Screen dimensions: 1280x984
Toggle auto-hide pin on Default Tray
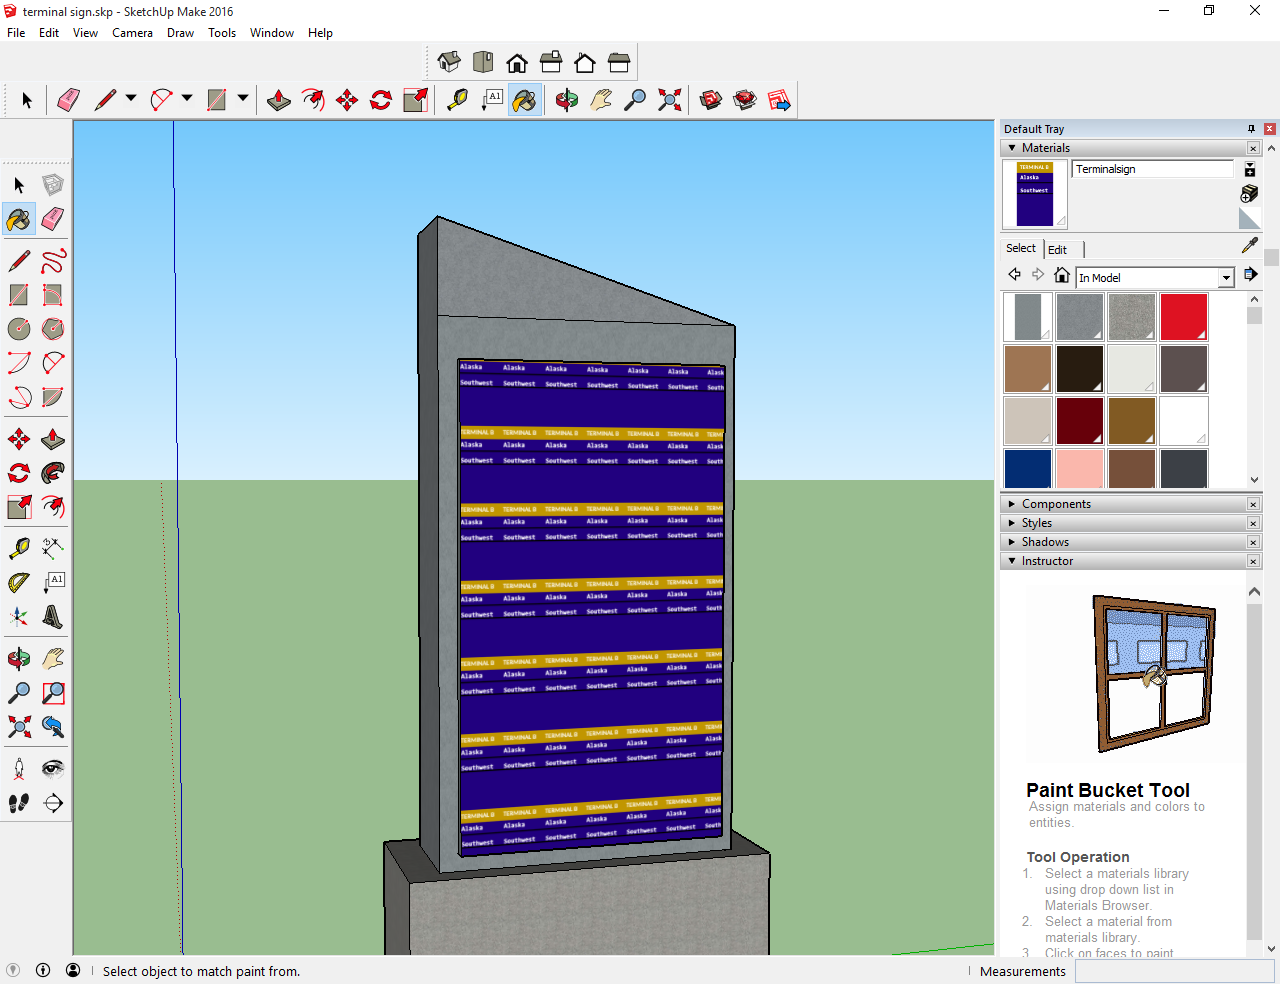1251,129
